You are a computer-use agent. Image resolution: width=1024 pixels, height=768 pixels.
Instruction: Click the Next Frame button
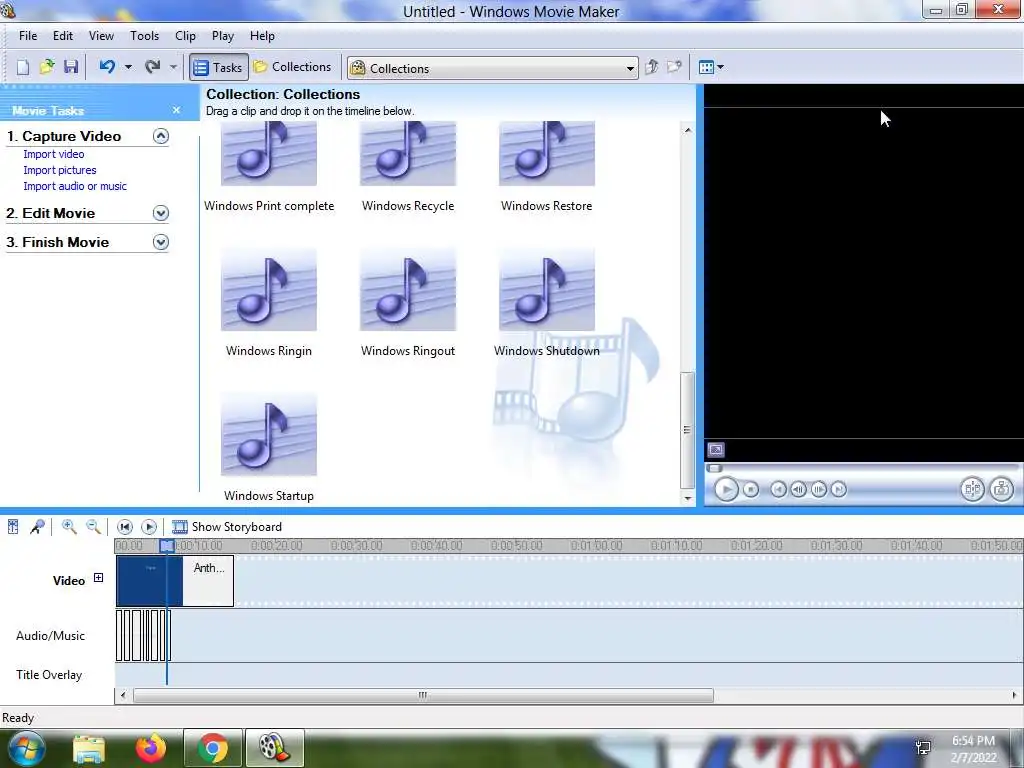[819, 489]
